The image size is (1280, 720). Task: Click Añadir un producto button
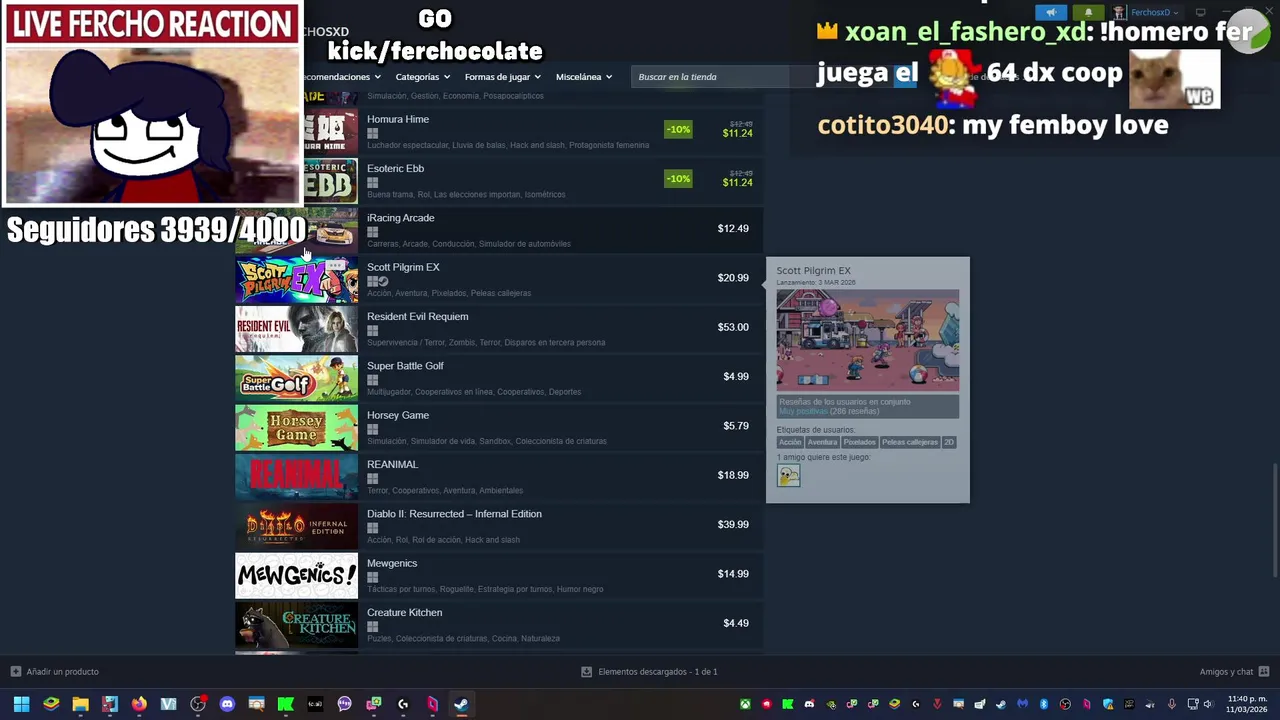tap(54, 672)
